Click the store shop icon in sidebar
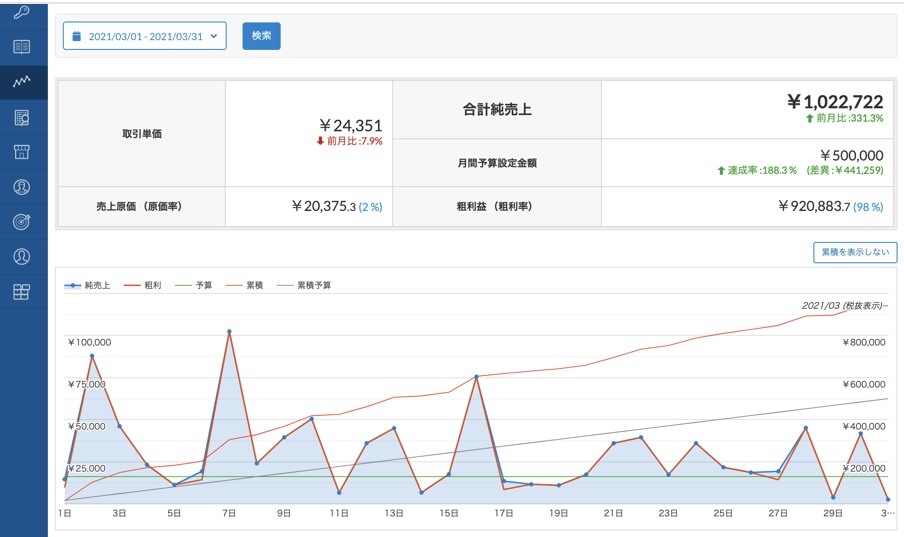 [x=21, y=152]
